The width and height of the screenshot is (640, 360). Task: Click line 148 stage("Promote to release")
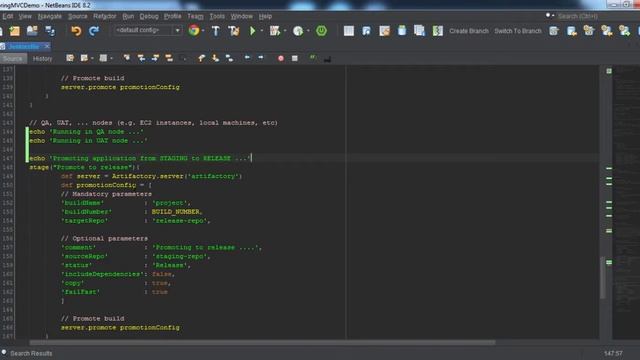pos(84,167)
